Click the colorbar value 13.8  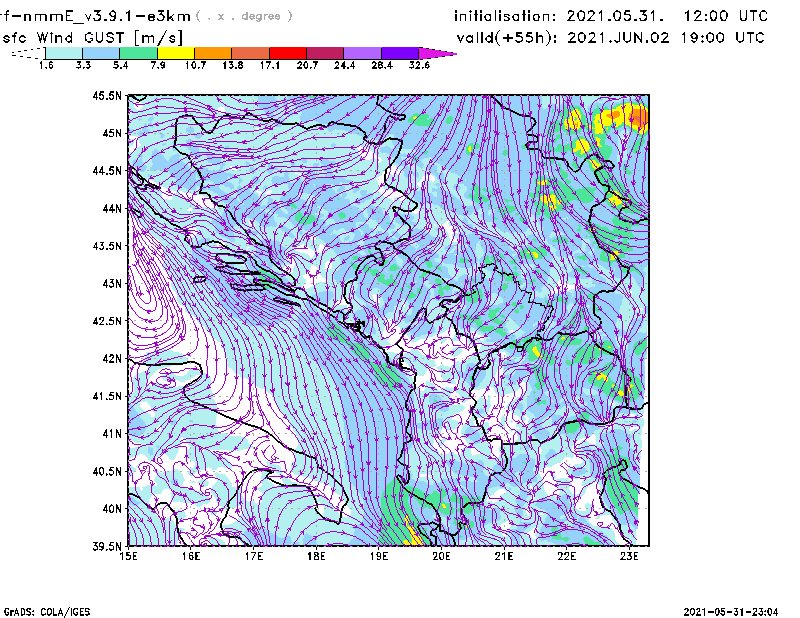(x=233, y=65)
